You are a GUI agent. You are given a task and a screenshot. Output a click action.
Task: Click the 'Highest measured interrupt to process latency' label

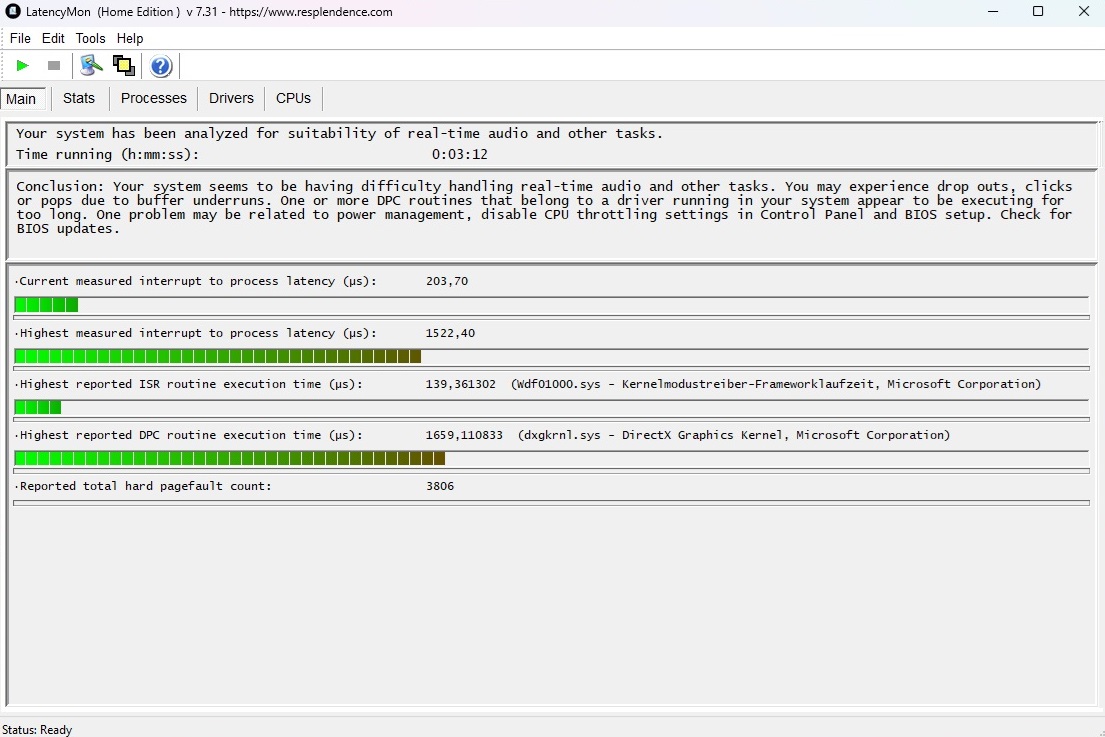tap(198, 333)
